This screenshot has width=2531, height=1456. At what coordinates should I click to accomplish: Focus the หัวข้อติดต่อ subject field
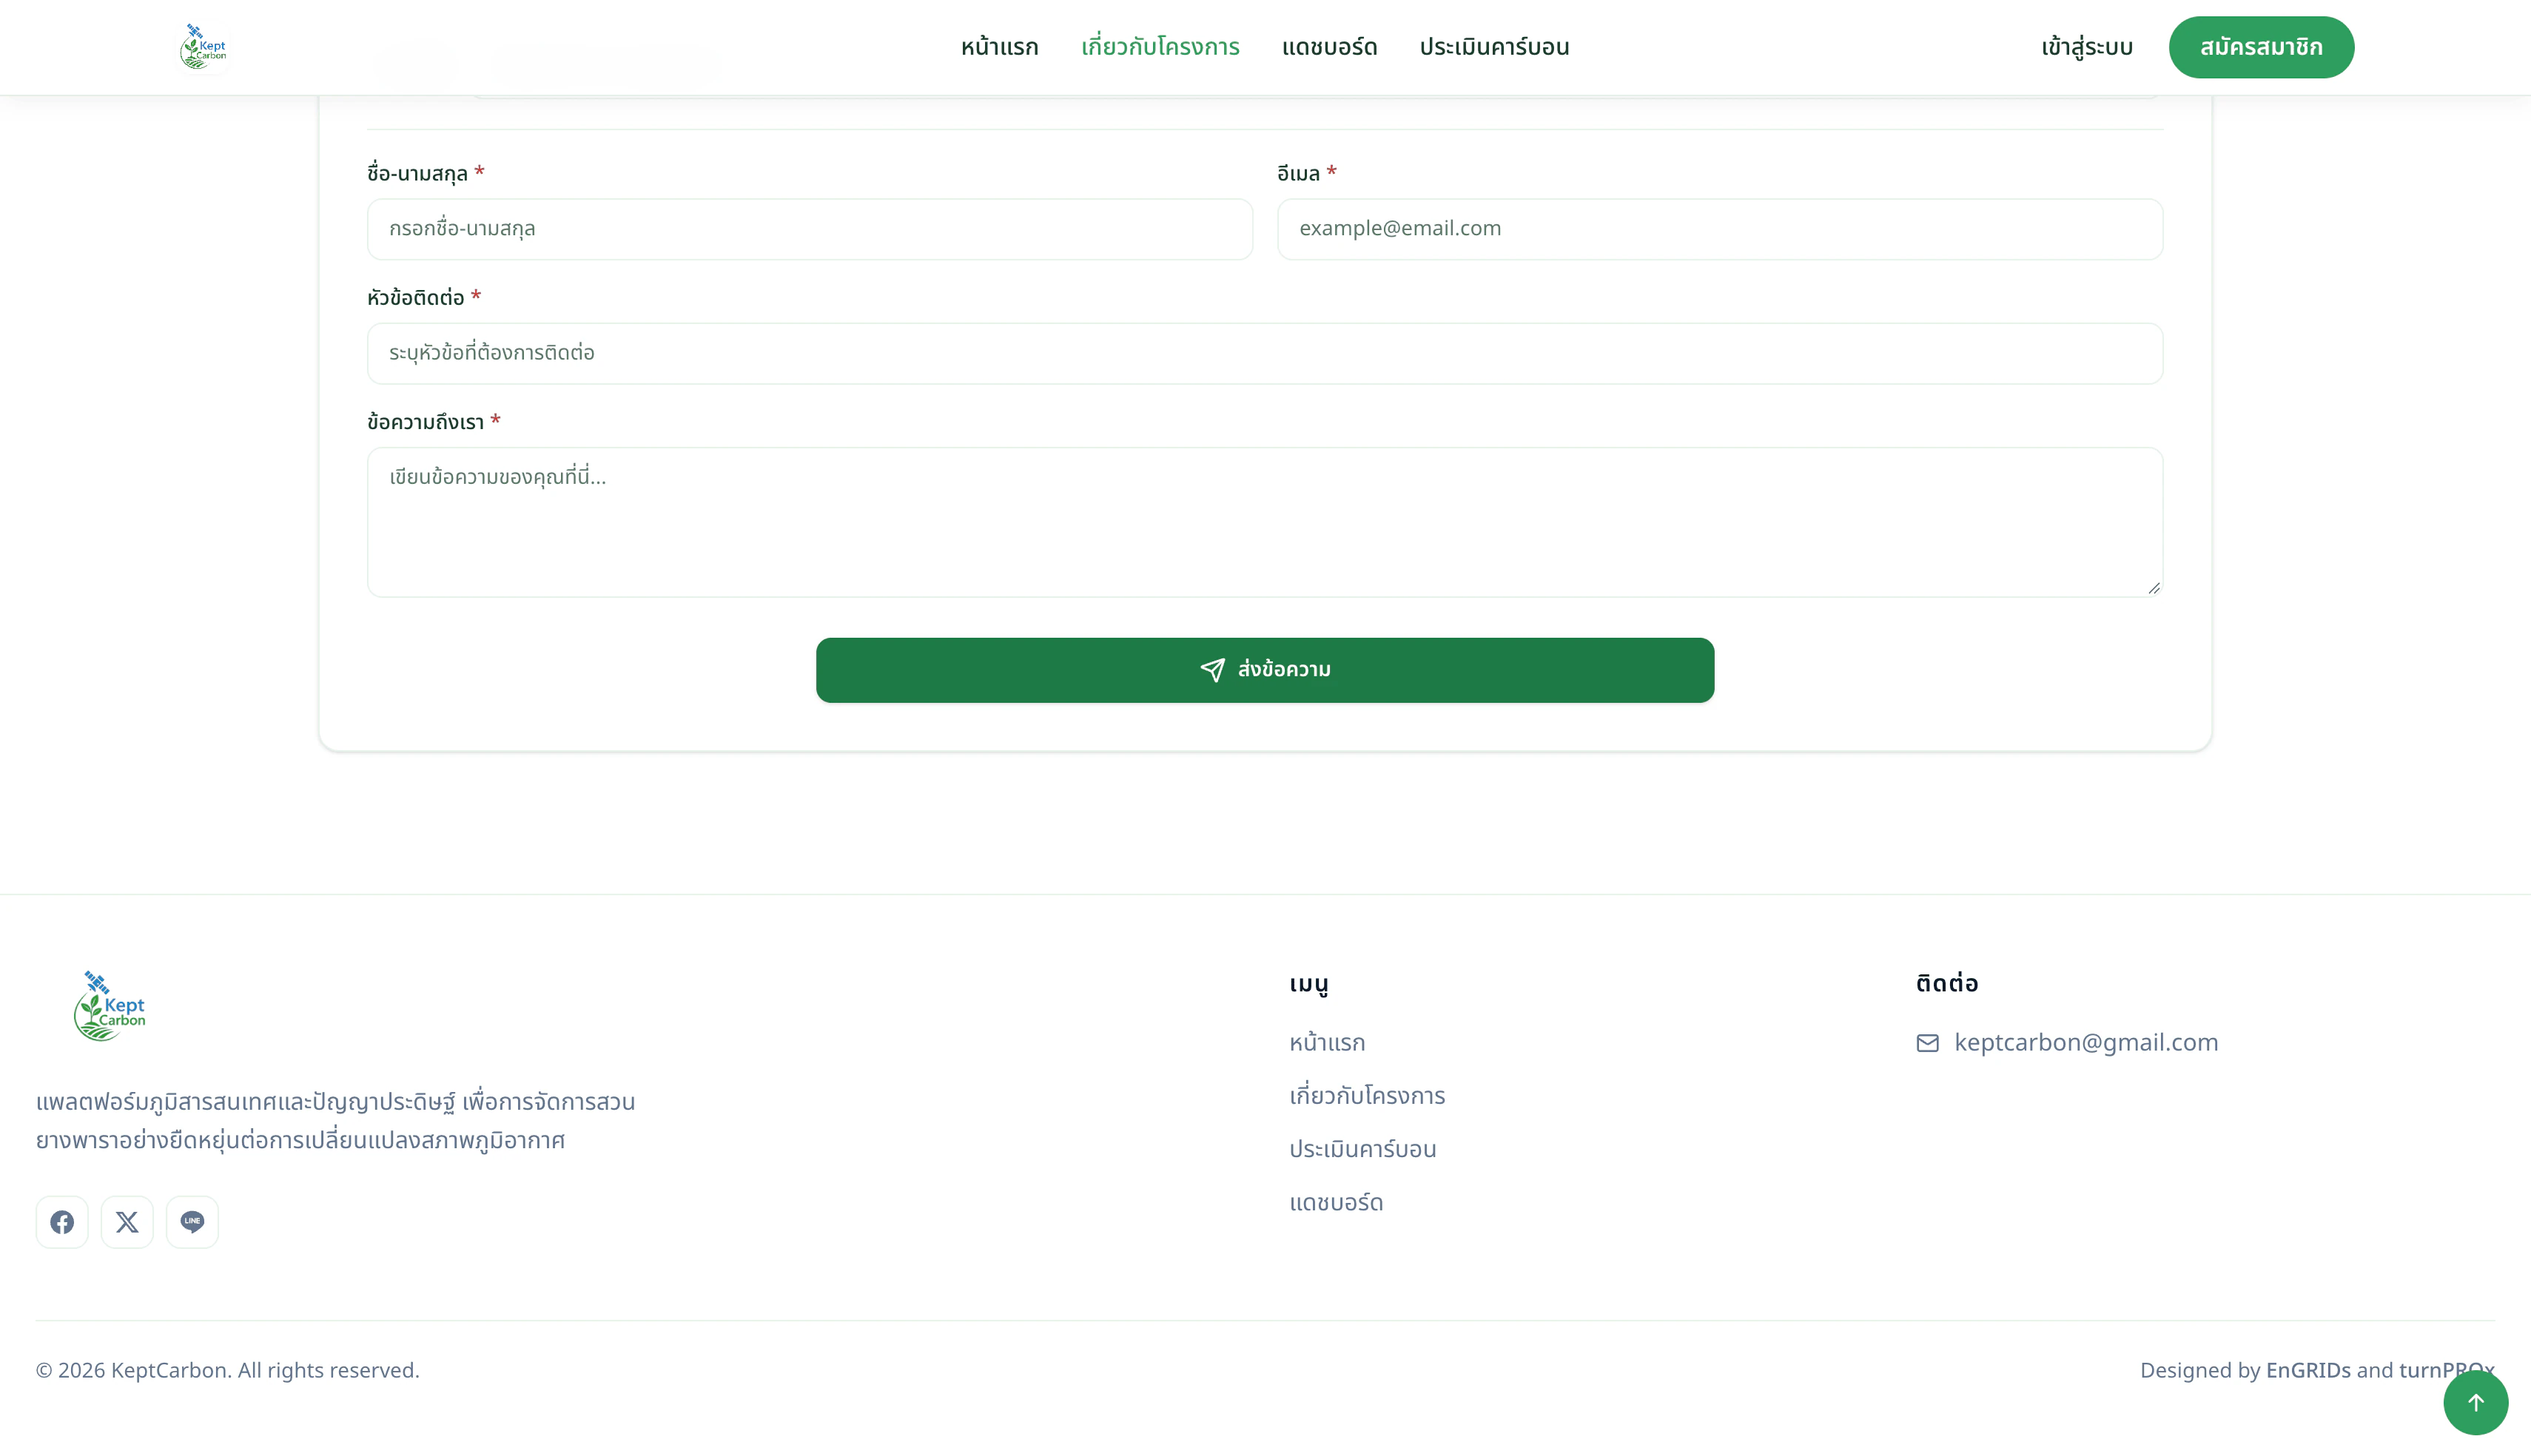point(1265,353)
